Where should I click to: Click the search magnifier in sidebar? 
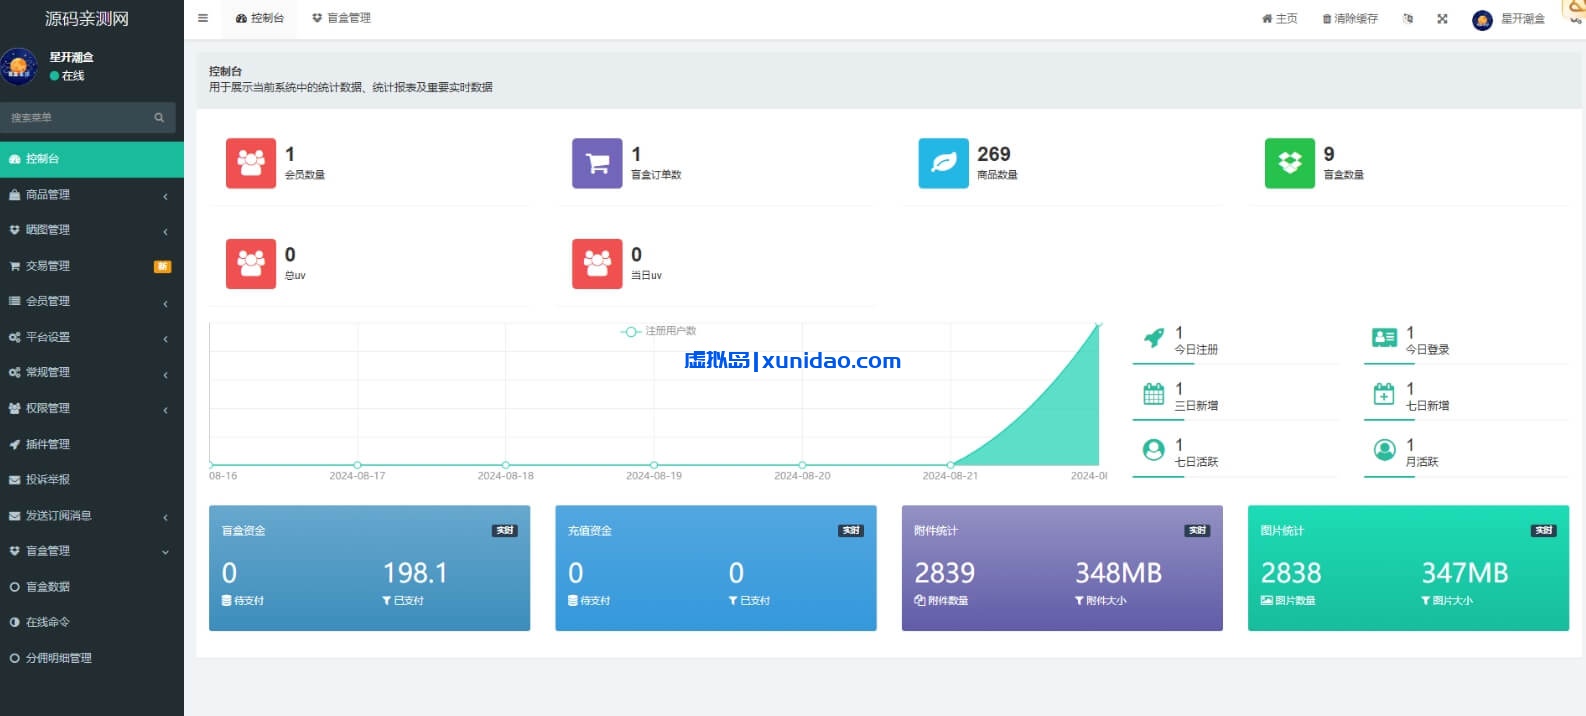coord(159,118)
